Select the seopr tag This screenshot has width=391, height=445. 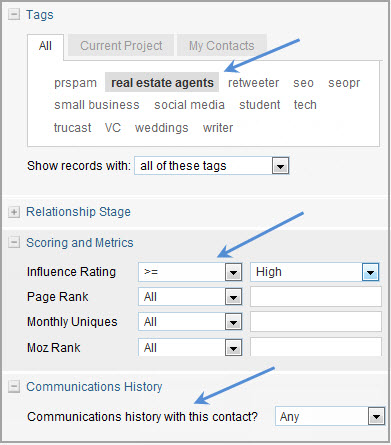tap(344, 83)
